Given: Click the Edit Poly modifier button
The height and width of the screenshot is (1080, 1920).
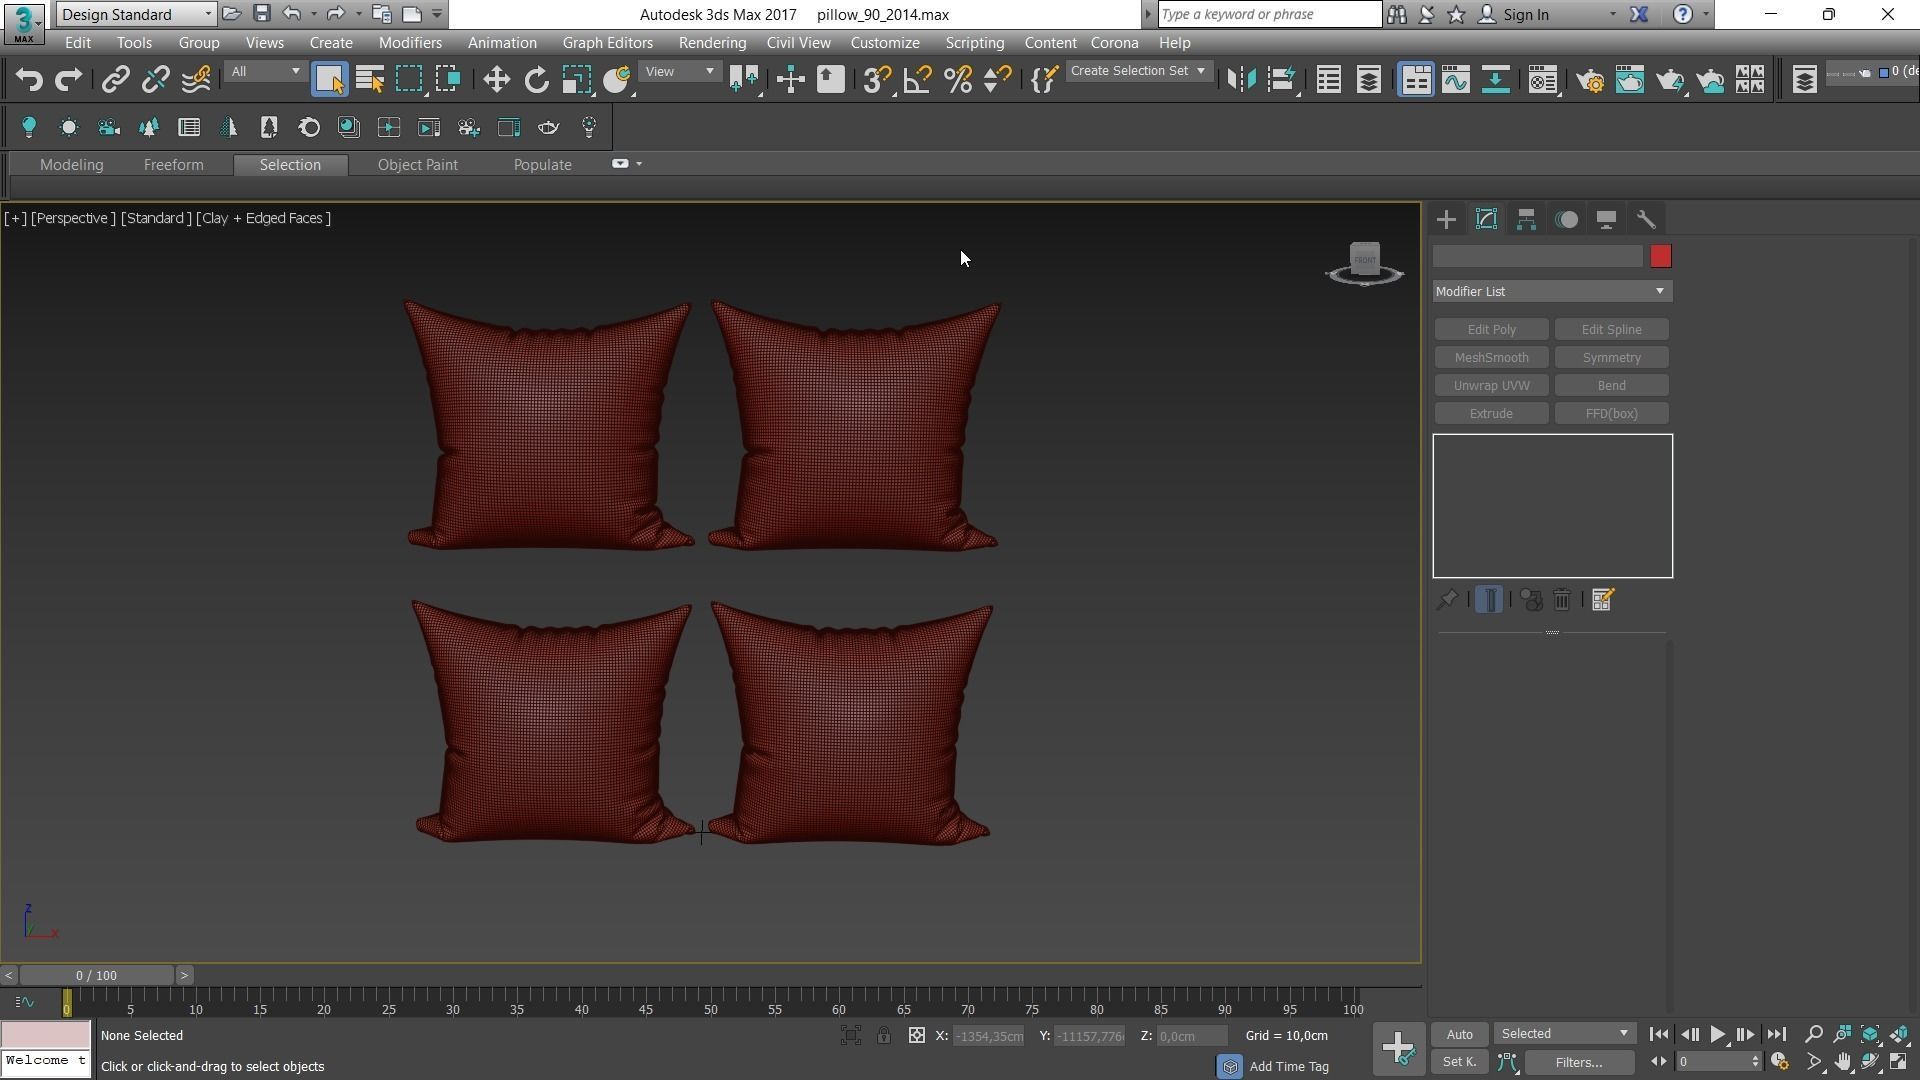Looking at the screenshot, I should pyautogui.click(x=1491, y=330).
